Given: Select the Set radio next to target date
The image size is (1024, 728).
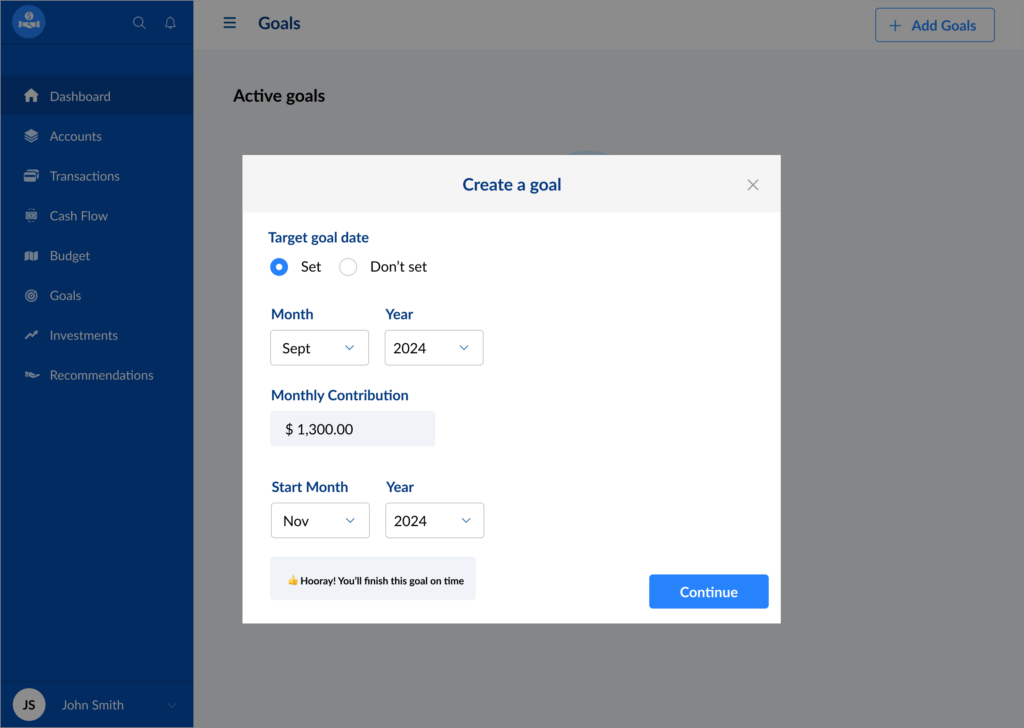Looking at the screenshot, I should (279, 267).
